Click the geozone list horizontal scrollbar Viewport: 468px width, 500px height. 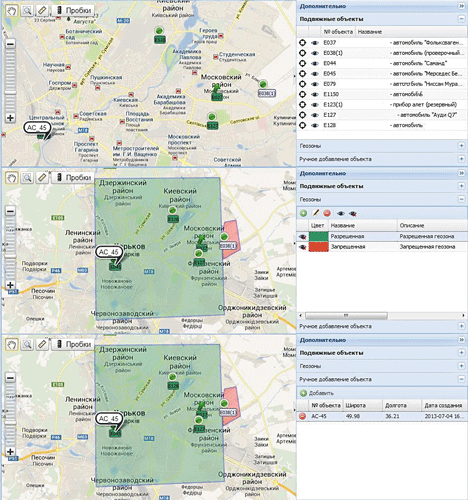[x=346, y=315]
